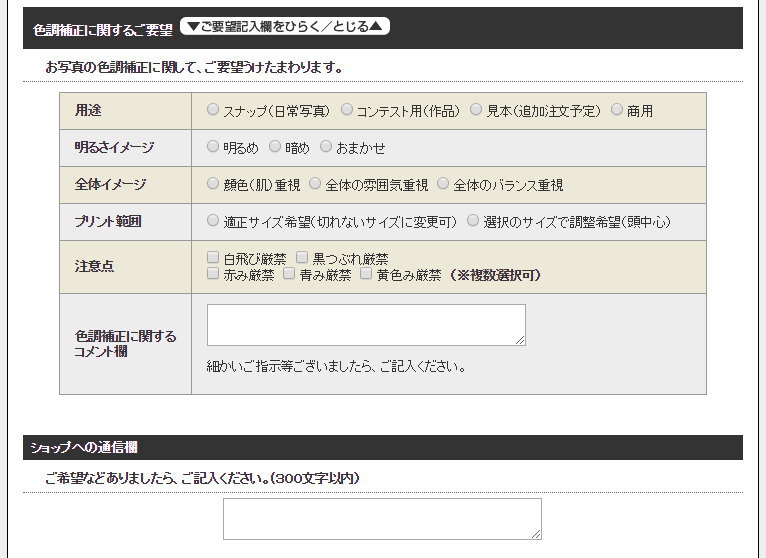Select 暗め brightness radio button
This screenshot has height=558, width=766.
click(275, 146)
